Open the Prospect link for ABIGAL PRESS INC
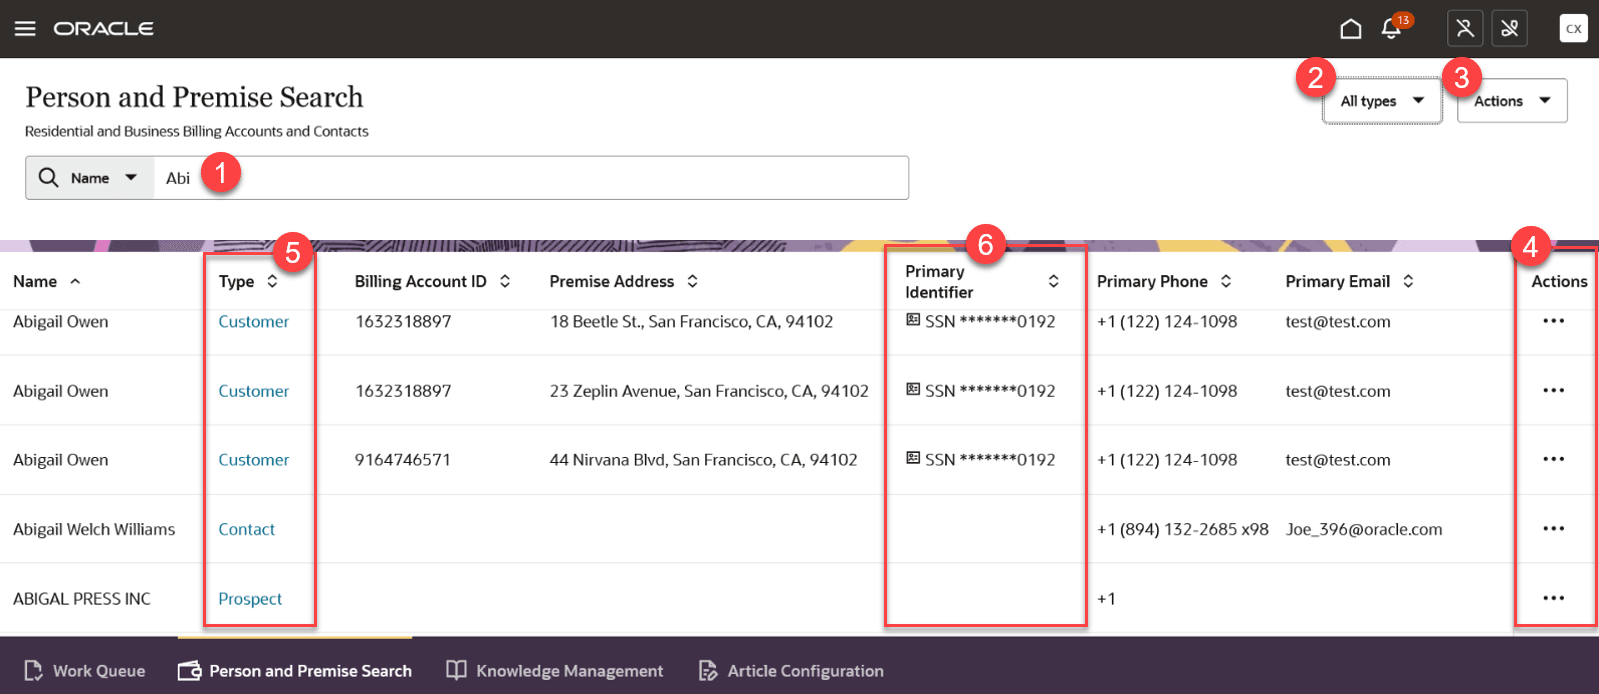The height and width of the screenshot is (694, 1599). [x=250, y=599]
